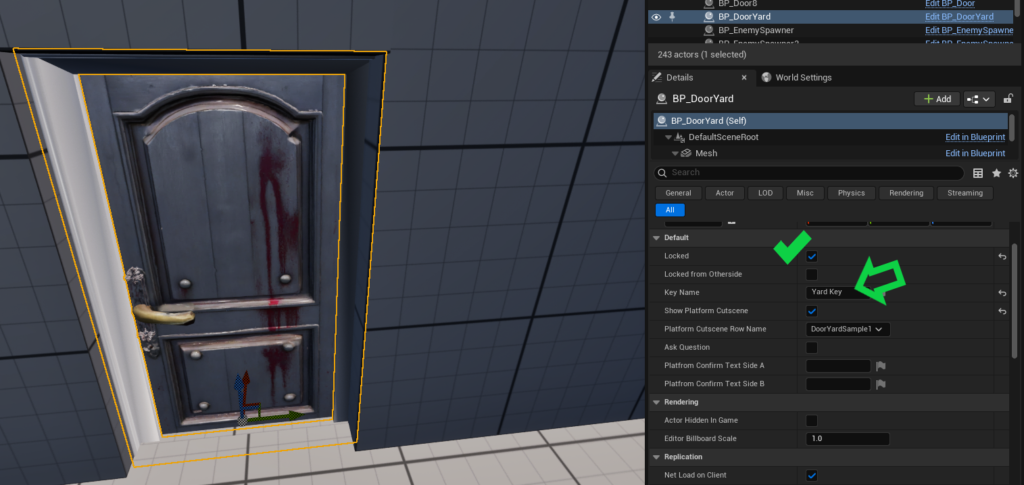
Task: Click the lock icon in Details header
Action: tap(1009, 99)
